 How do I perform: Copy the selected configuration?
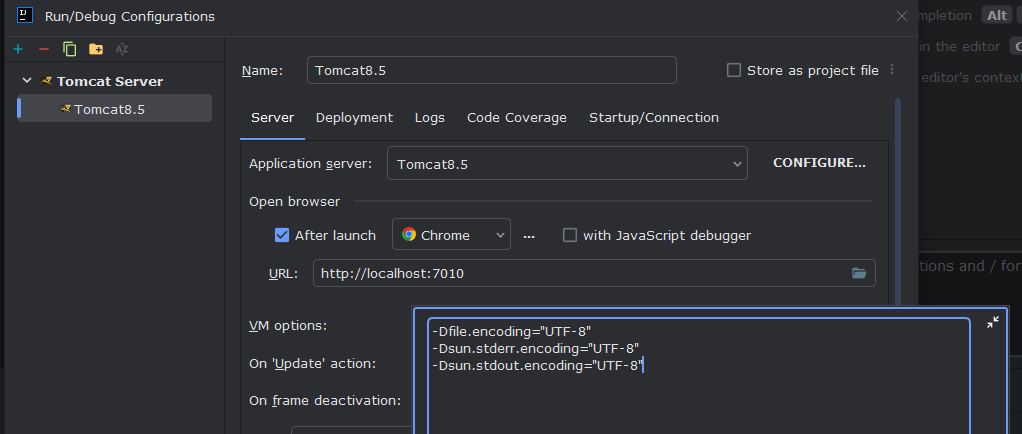69,49
